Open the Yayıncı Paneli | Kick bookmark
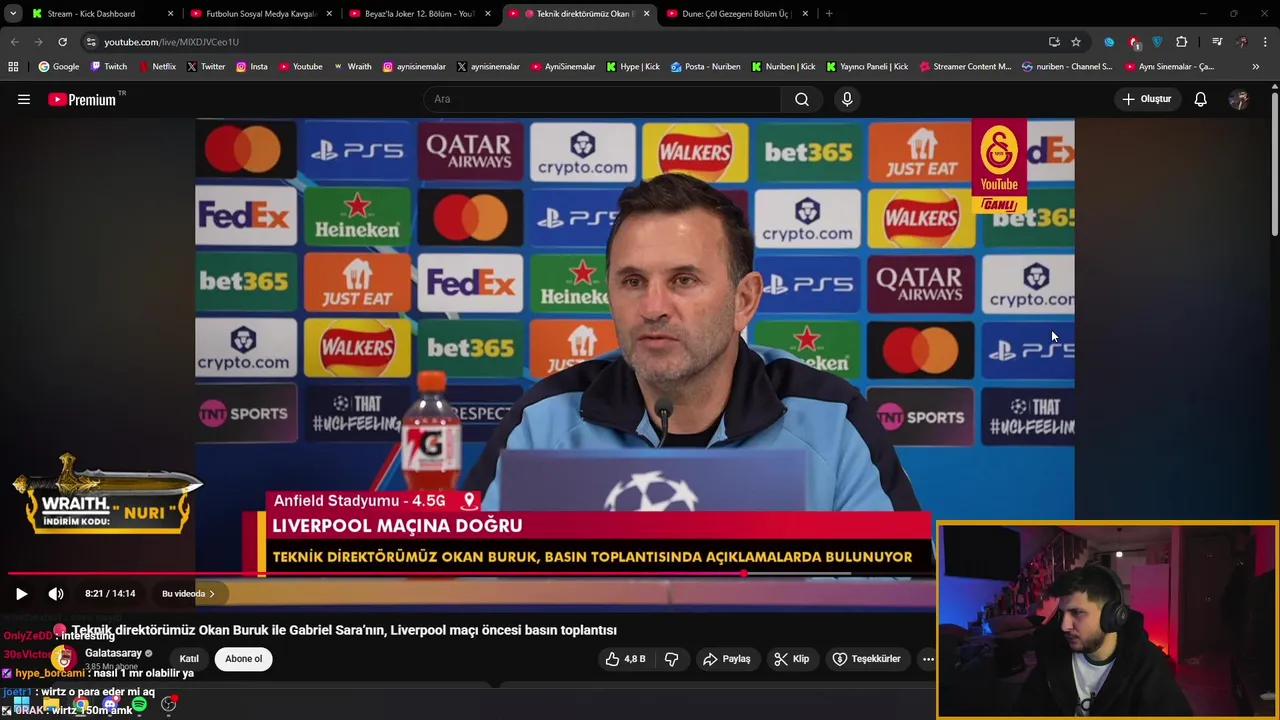Image resolution: width=1280 pixels, height=720 pixels. click(x=867, y=67)
